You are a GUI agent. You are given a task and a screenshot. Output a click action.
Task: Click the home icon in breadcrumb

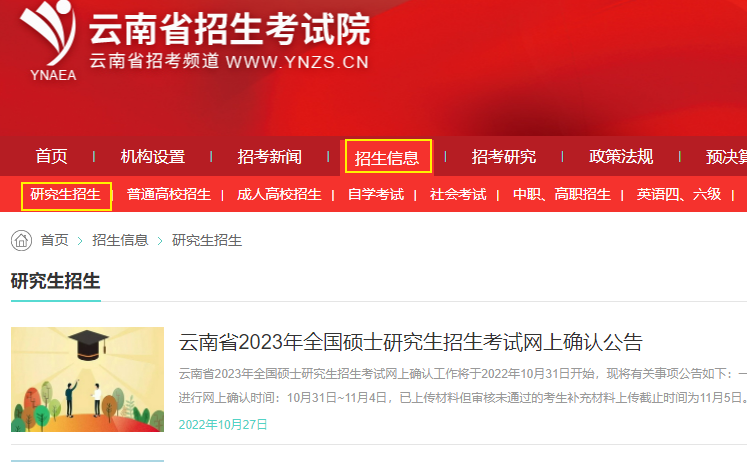coord(21,241)
